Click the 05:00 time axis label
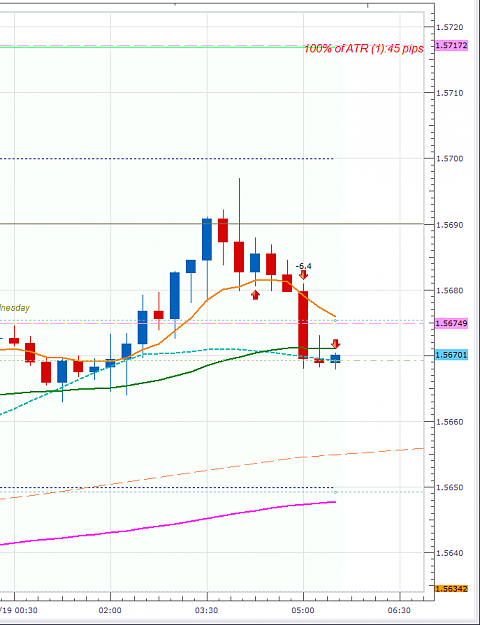Screen dimensions: 480x625 click(303, 610)
